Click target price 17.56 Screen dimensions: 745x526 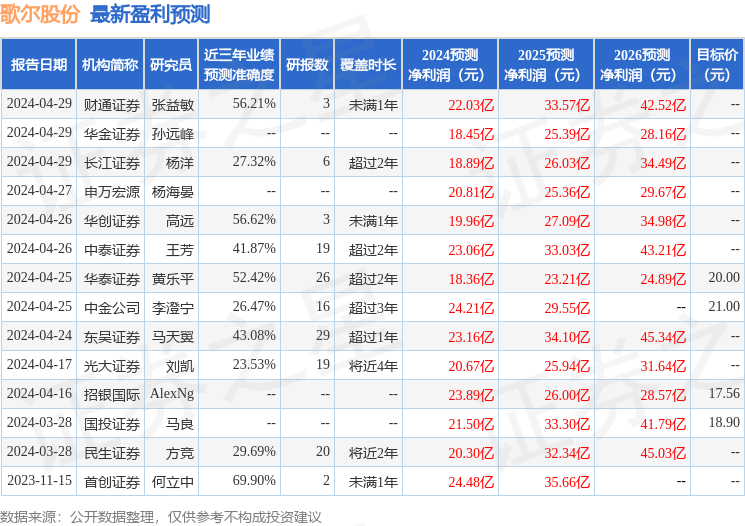pyautogui.click(x=724, y=393)
